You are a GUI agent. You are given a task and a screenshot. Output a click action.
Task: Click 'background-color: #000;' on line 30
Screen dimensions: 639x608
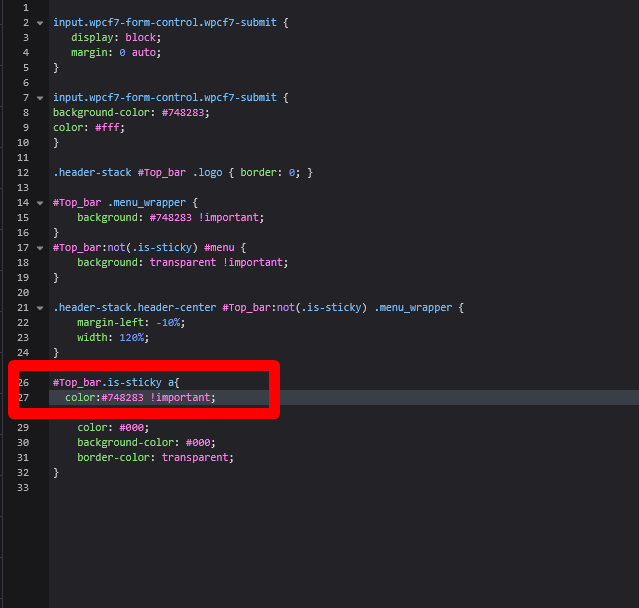[146, 442]
